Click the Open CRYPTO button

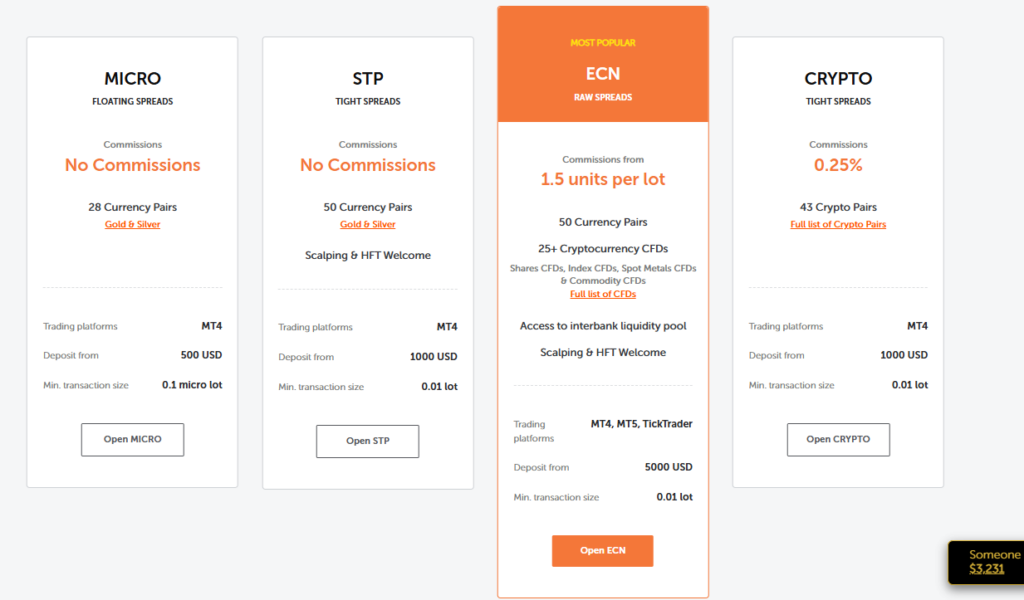tap(838, 439)
